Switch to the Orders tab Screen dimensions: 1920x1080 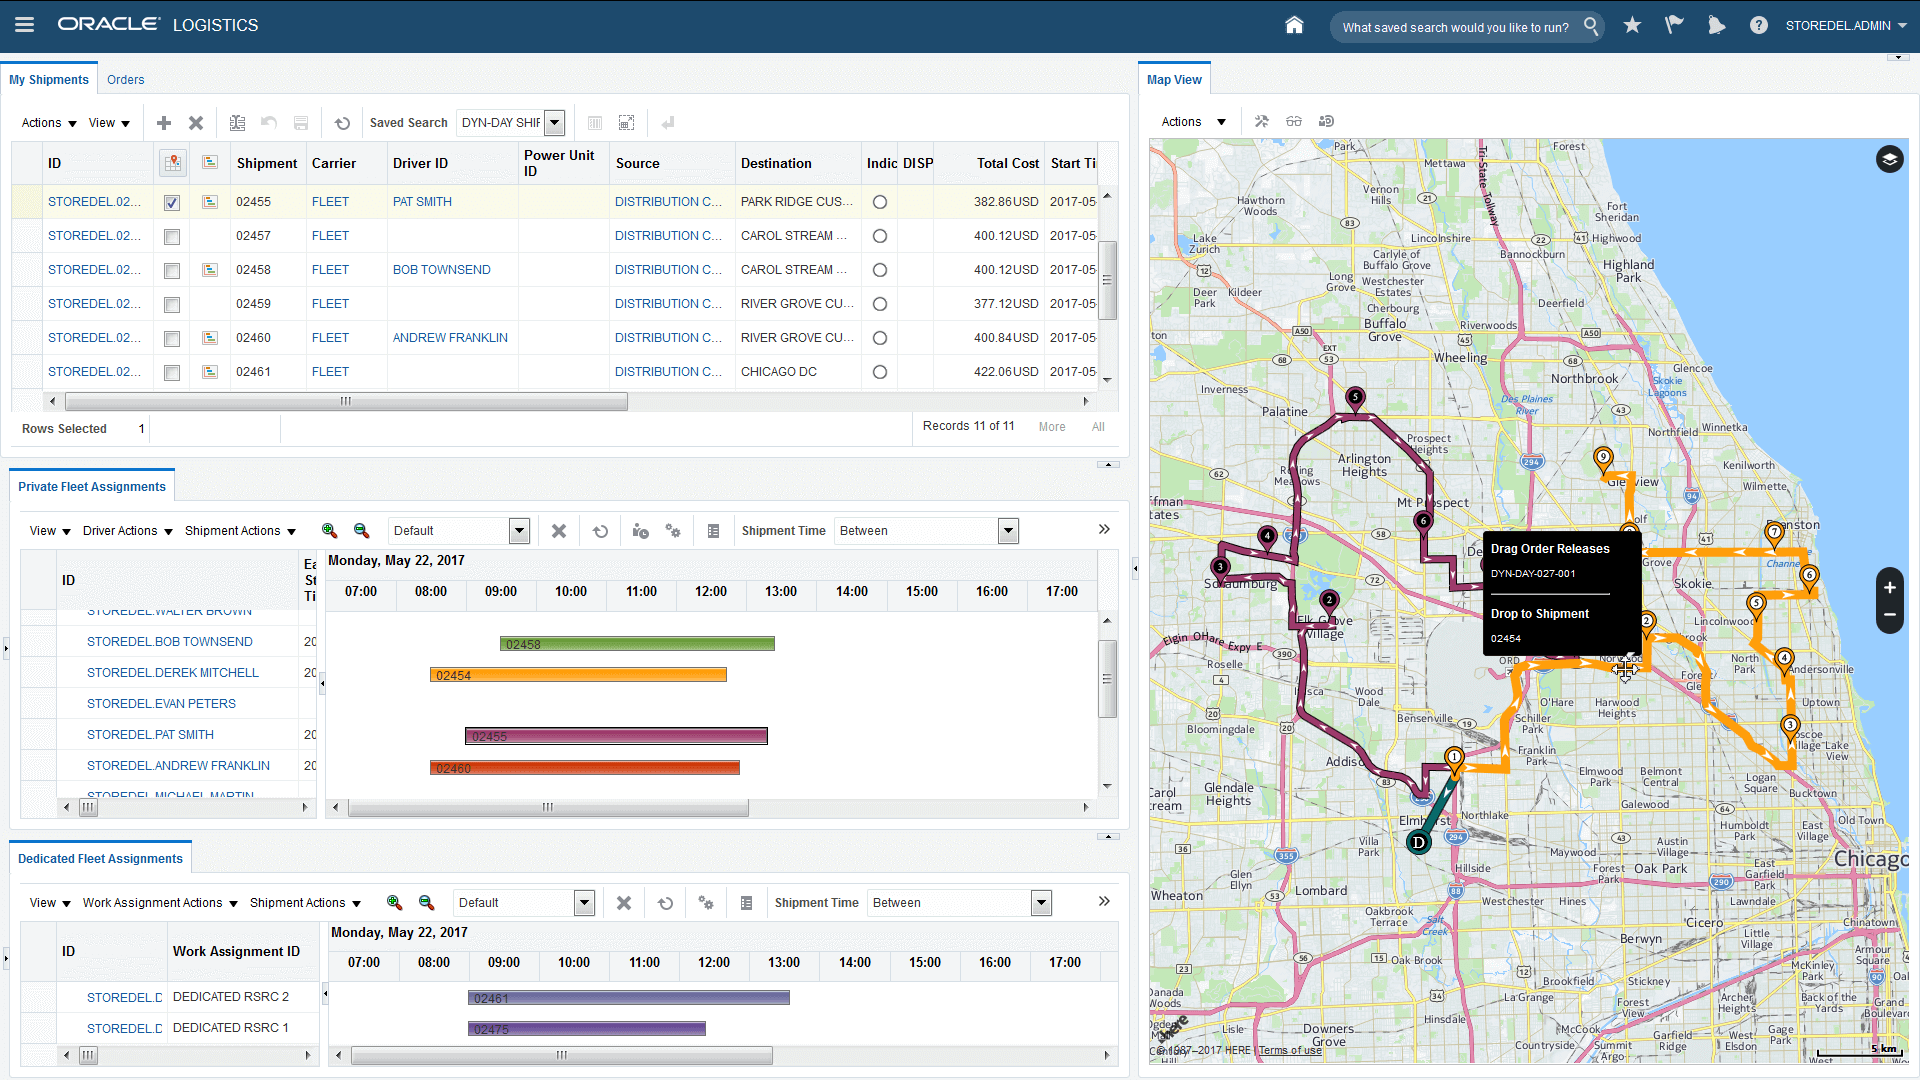pos(125,80)
